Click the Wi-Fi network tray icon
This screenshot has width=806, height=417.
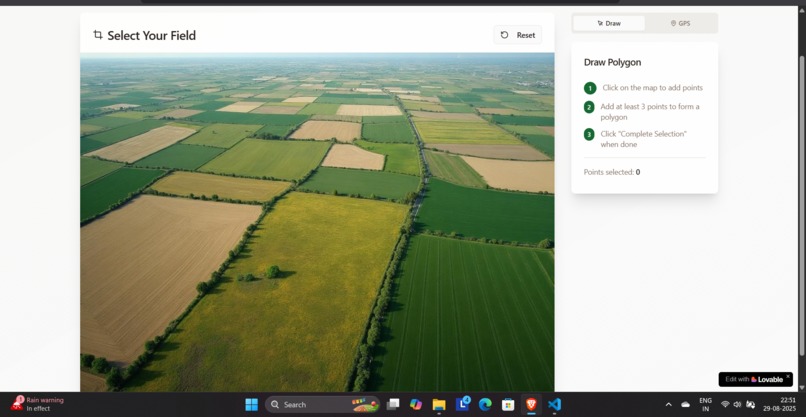(725, 405)
